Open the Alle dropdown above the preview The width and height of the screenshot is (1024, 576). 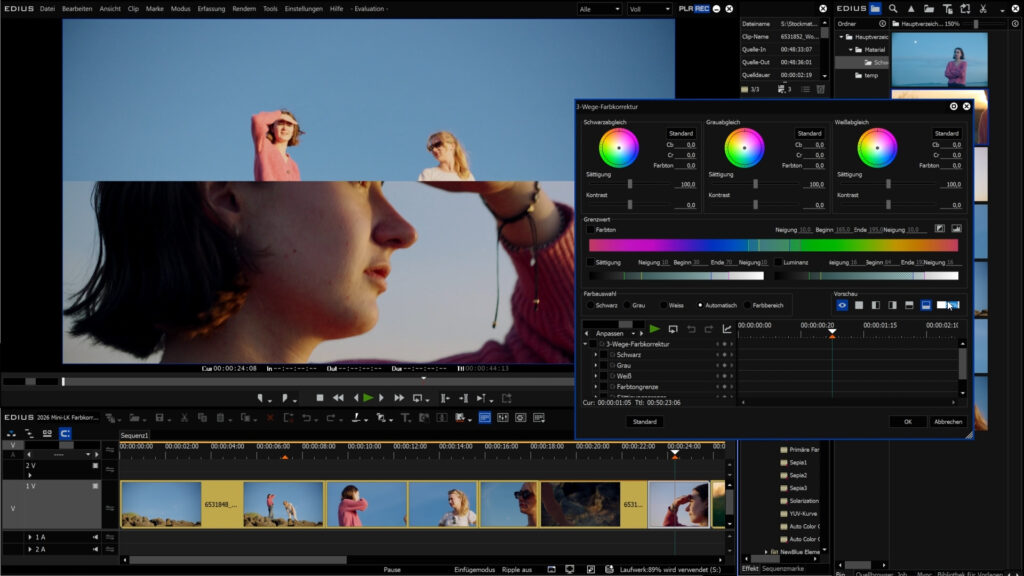598,9
